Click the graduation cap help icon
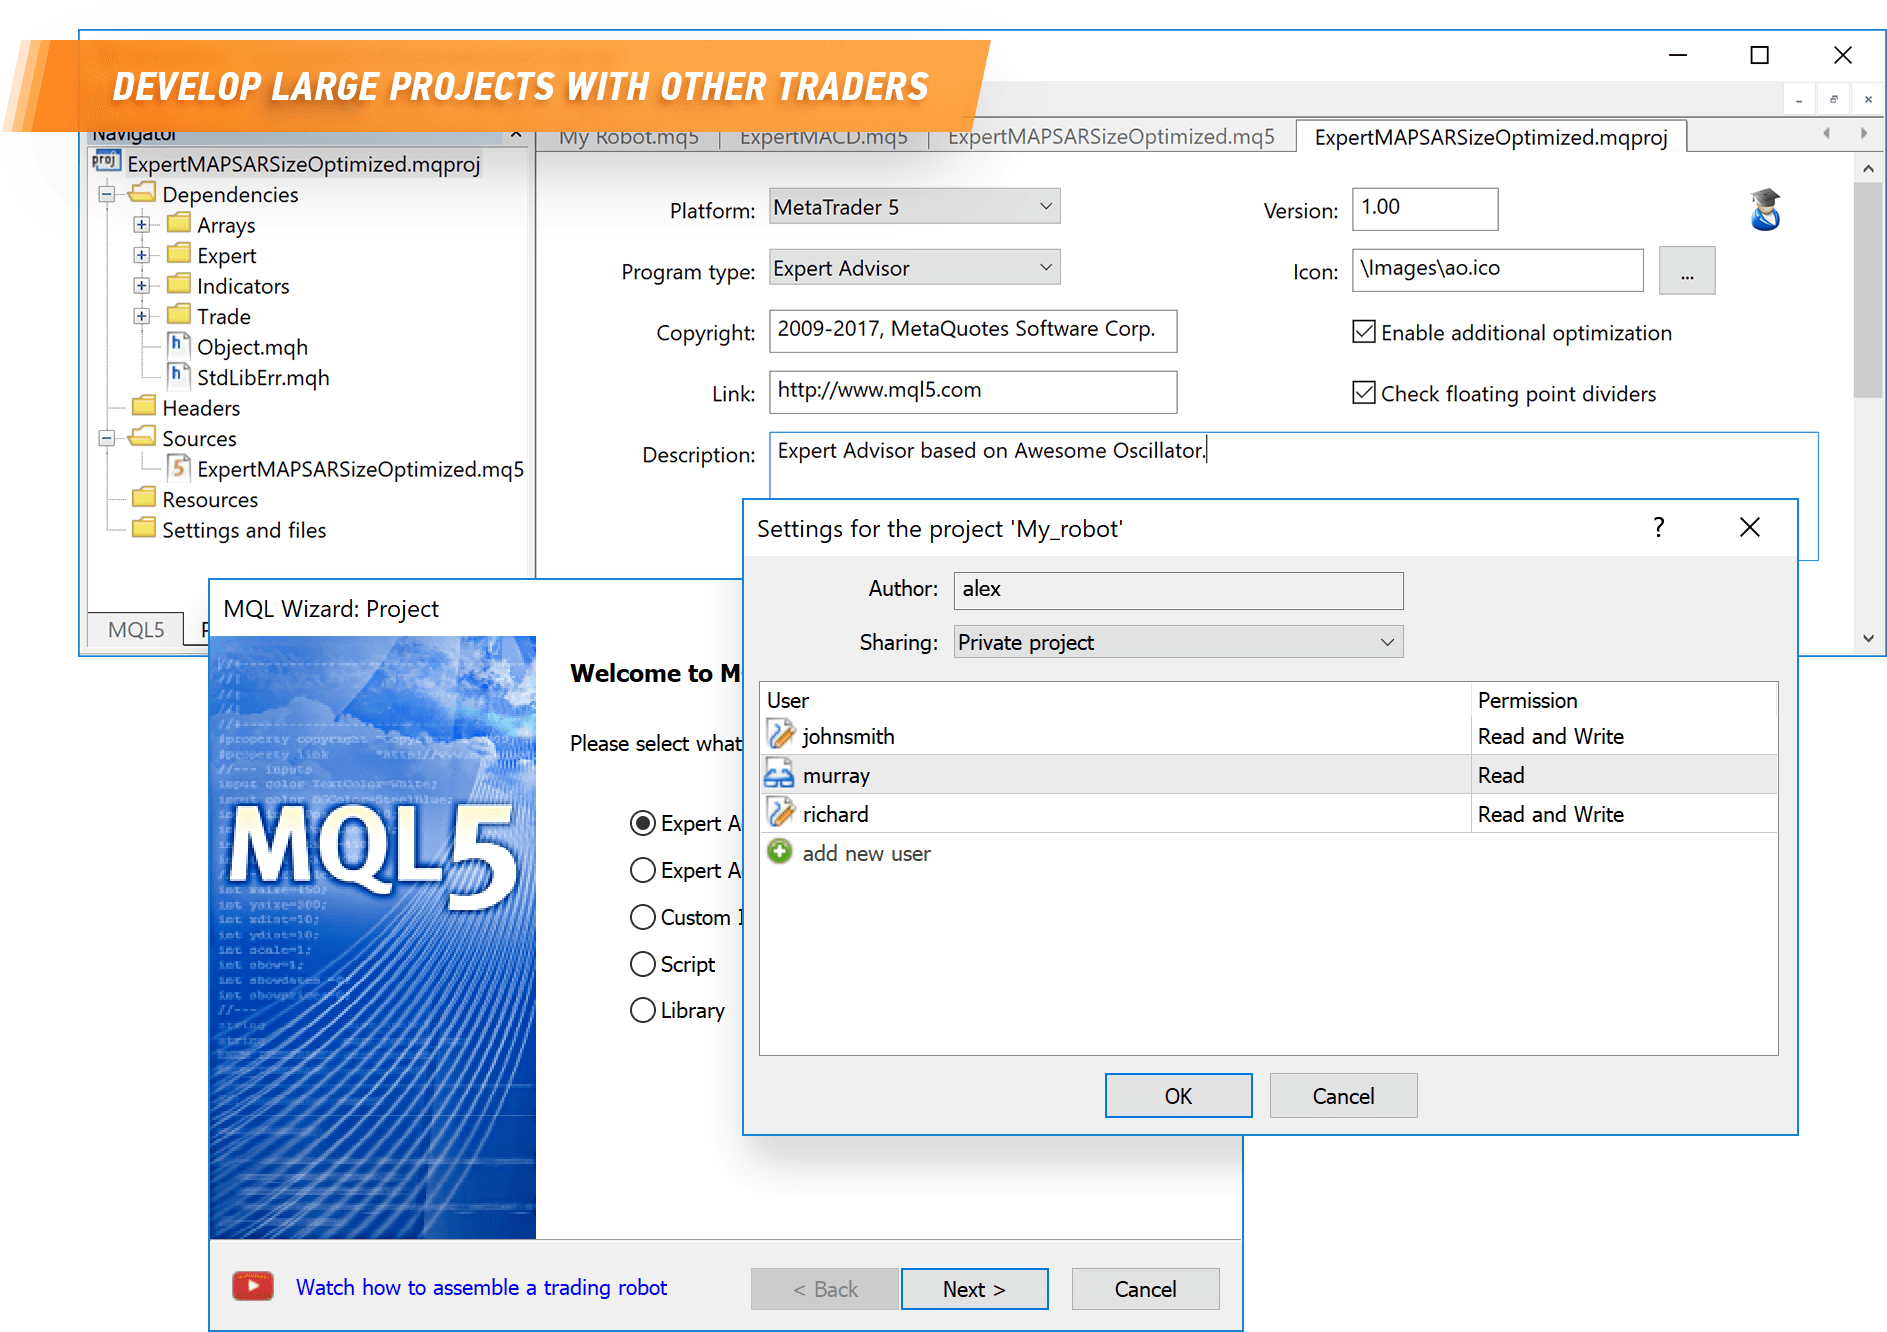 click(1766, 209)
